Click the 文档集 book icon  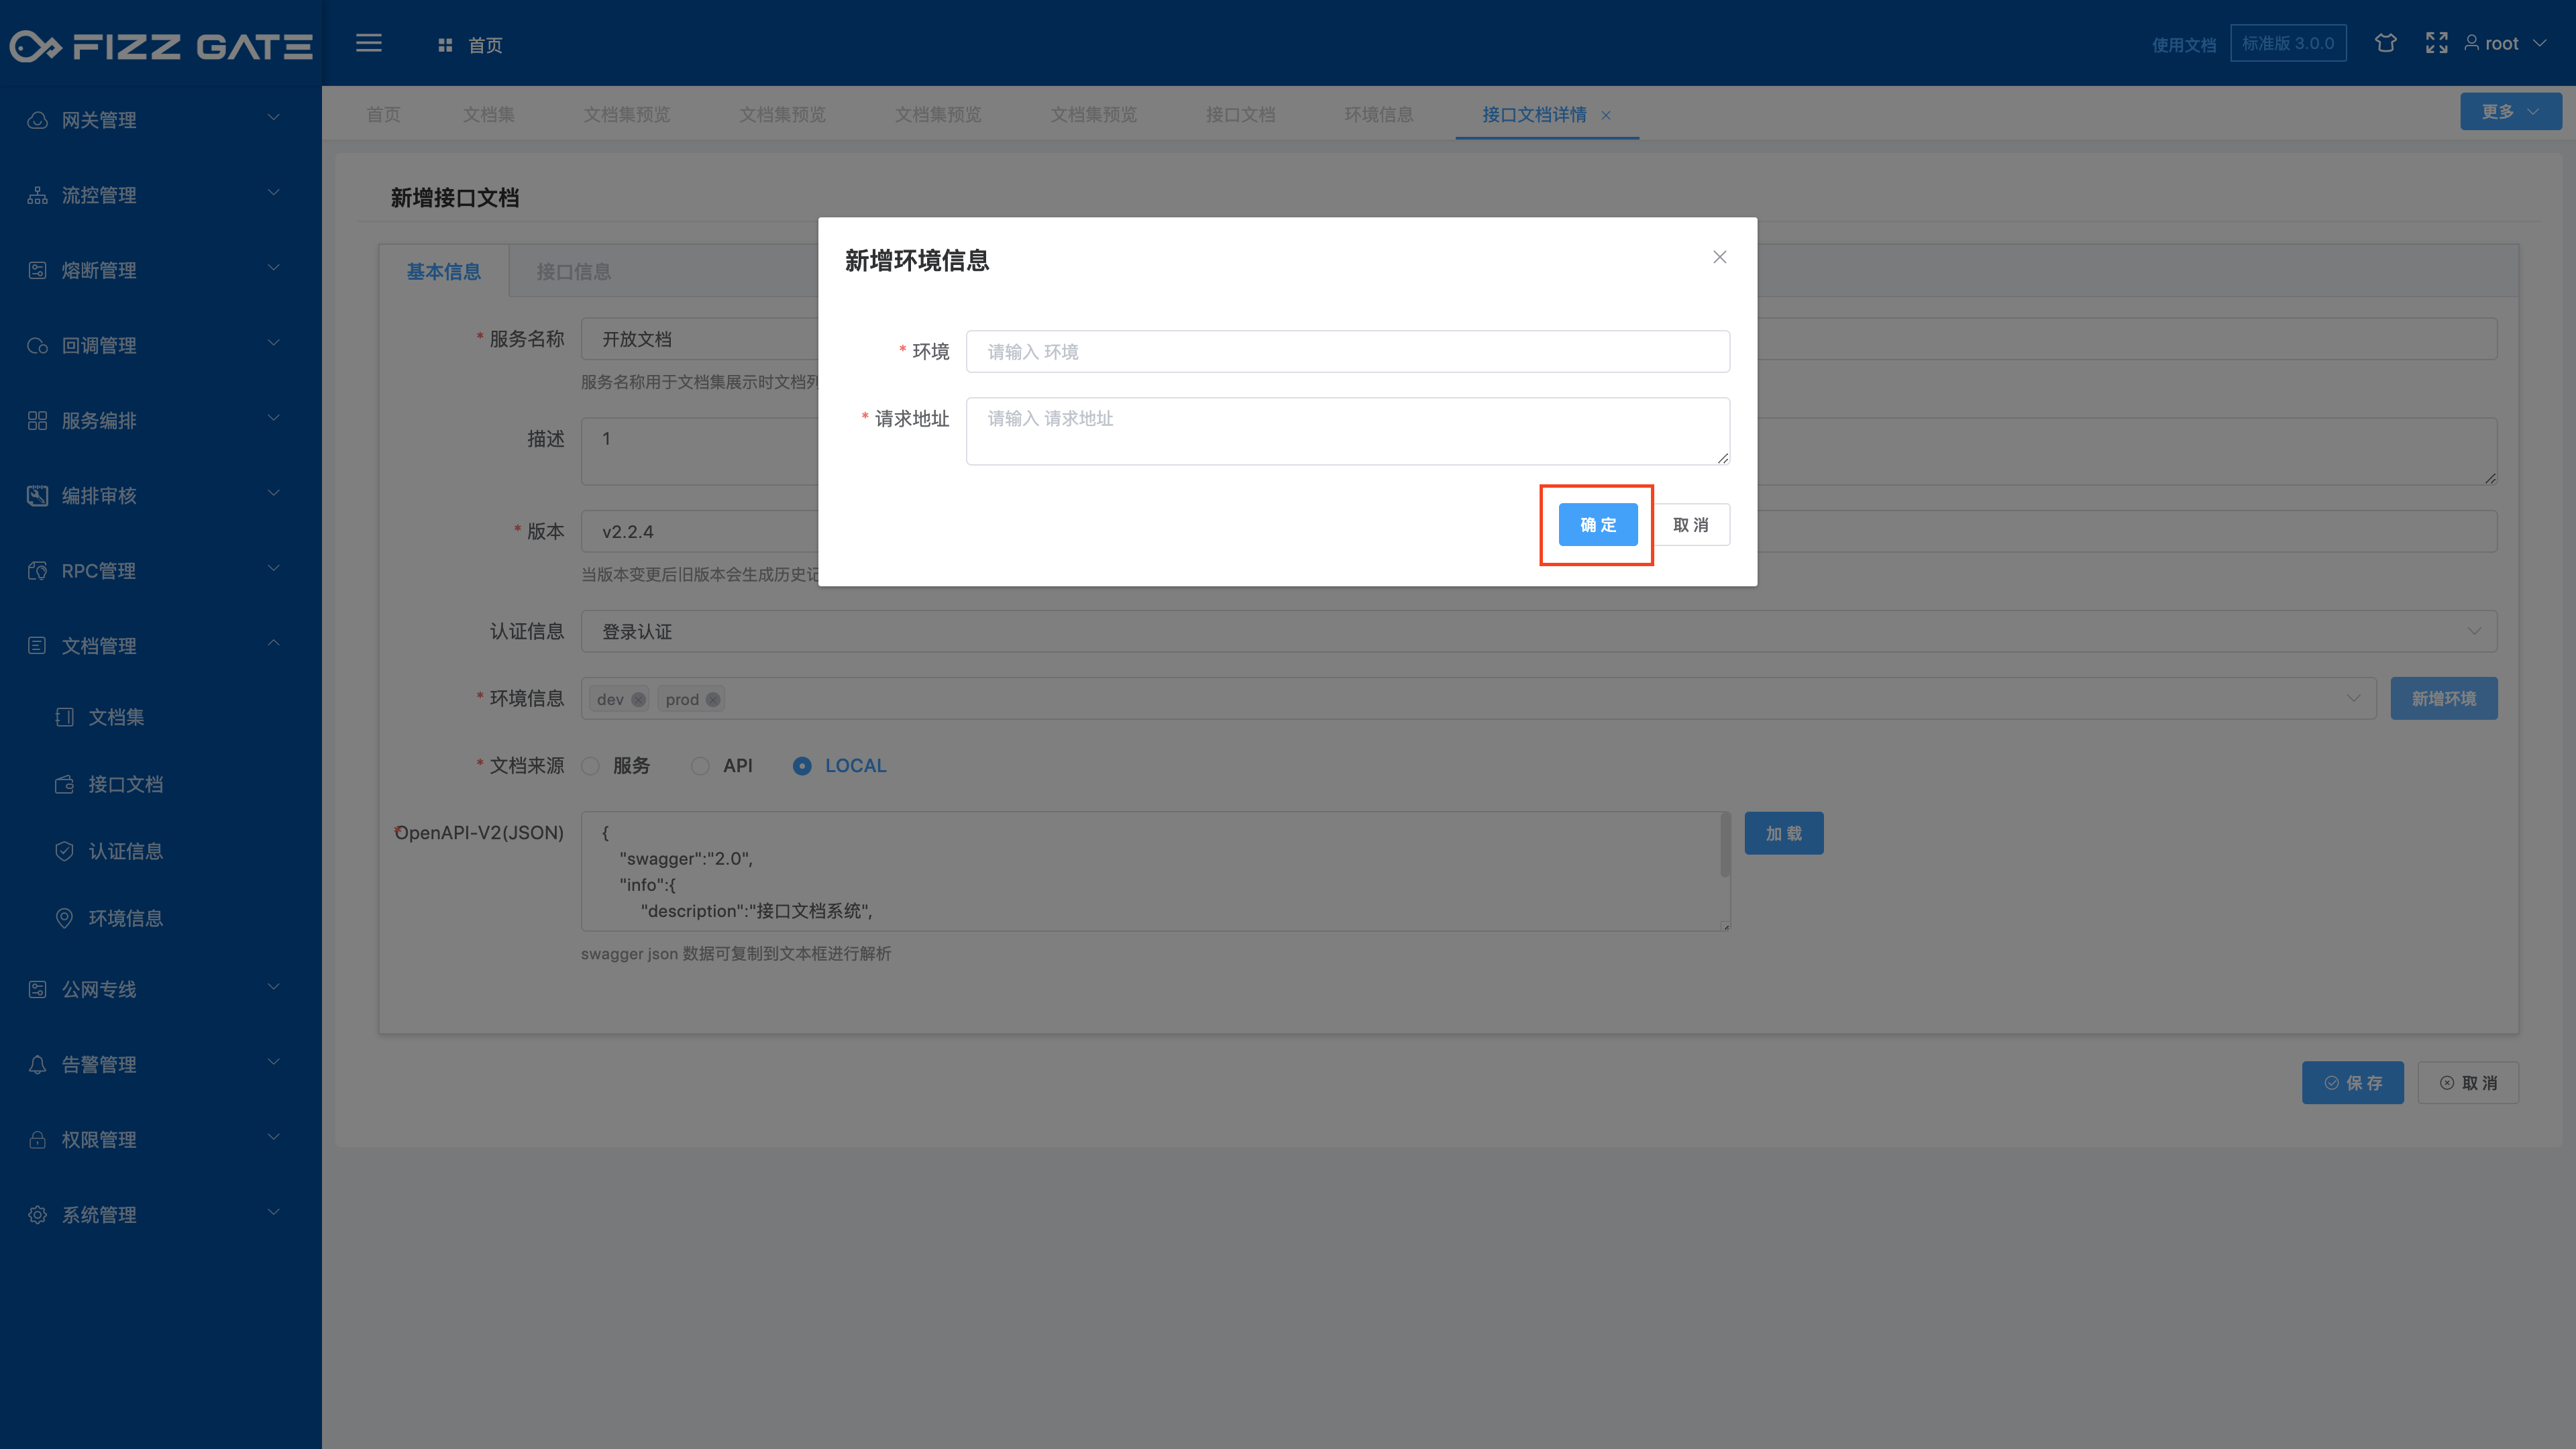point(64,717)
